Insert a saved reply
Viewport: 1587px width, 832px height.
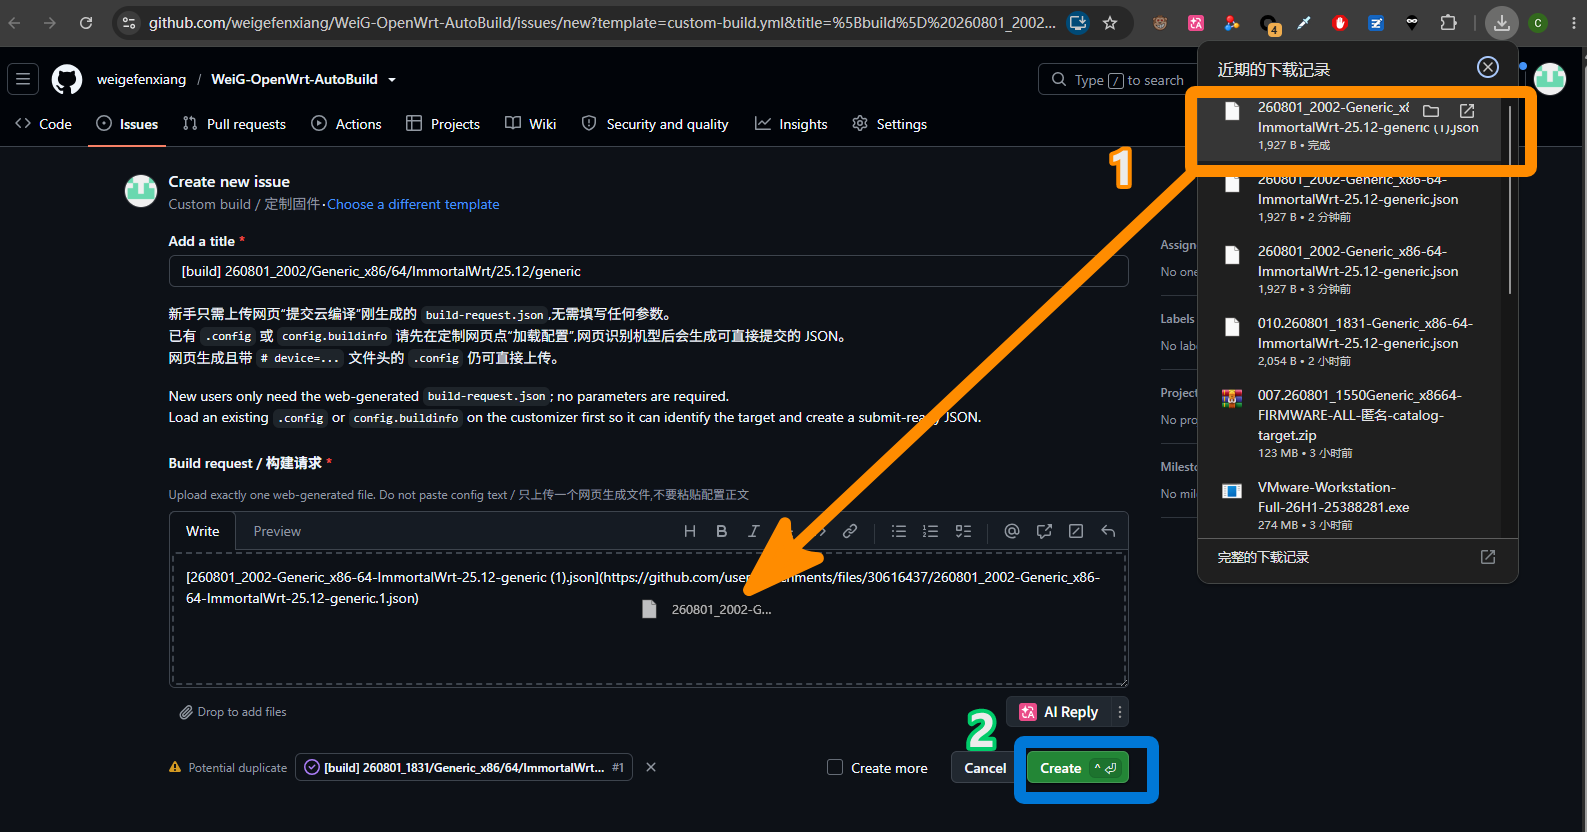pos(1108,531)
